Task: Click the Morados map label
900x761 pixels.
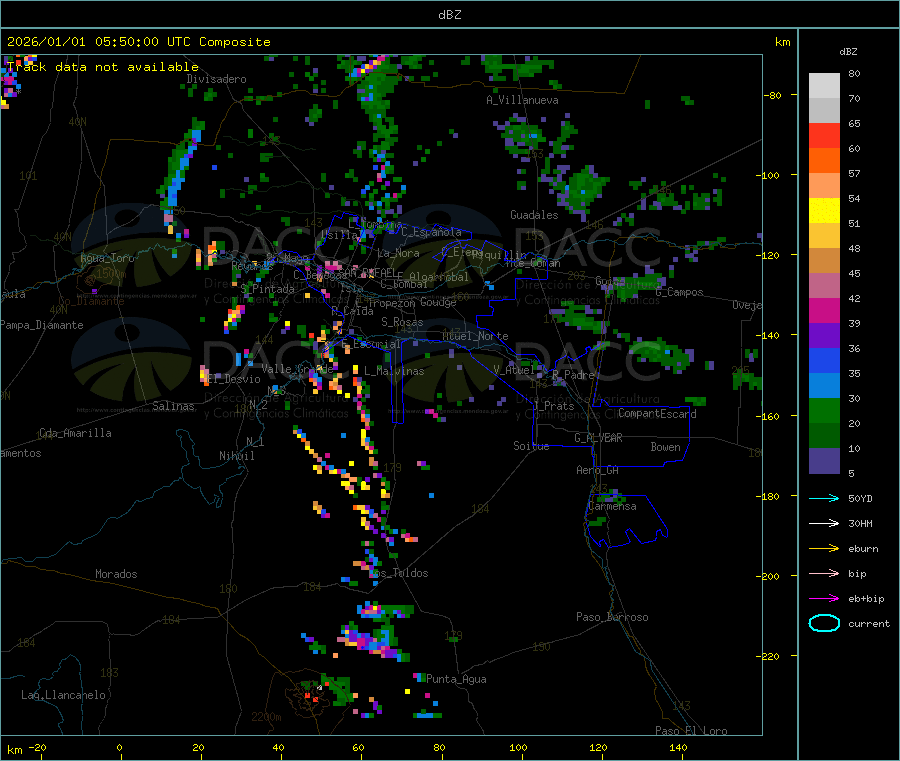Action: (116, 574)
